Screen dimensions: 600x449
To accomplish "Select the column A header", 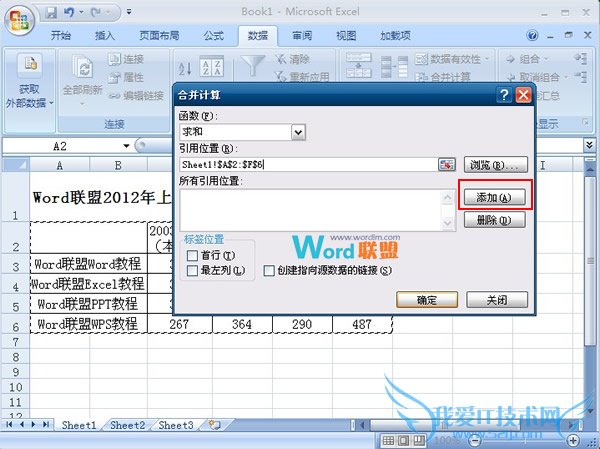I will (60, 165).
